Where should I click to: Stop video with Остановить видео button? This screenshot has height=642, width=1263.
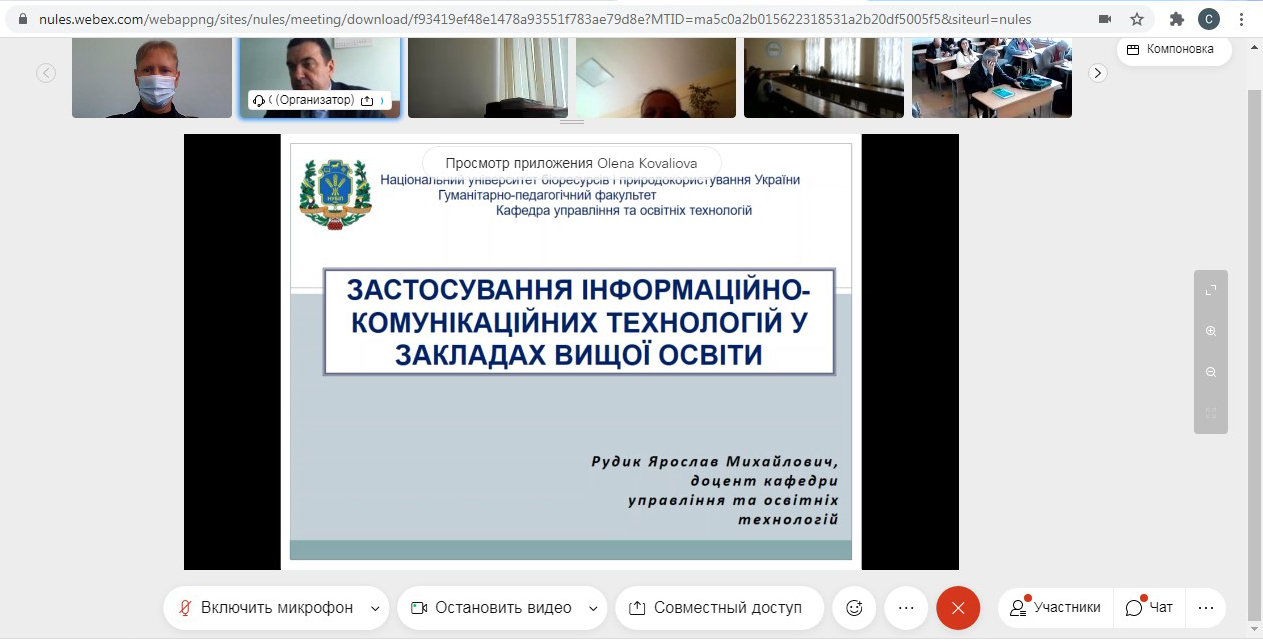[490, 608]
